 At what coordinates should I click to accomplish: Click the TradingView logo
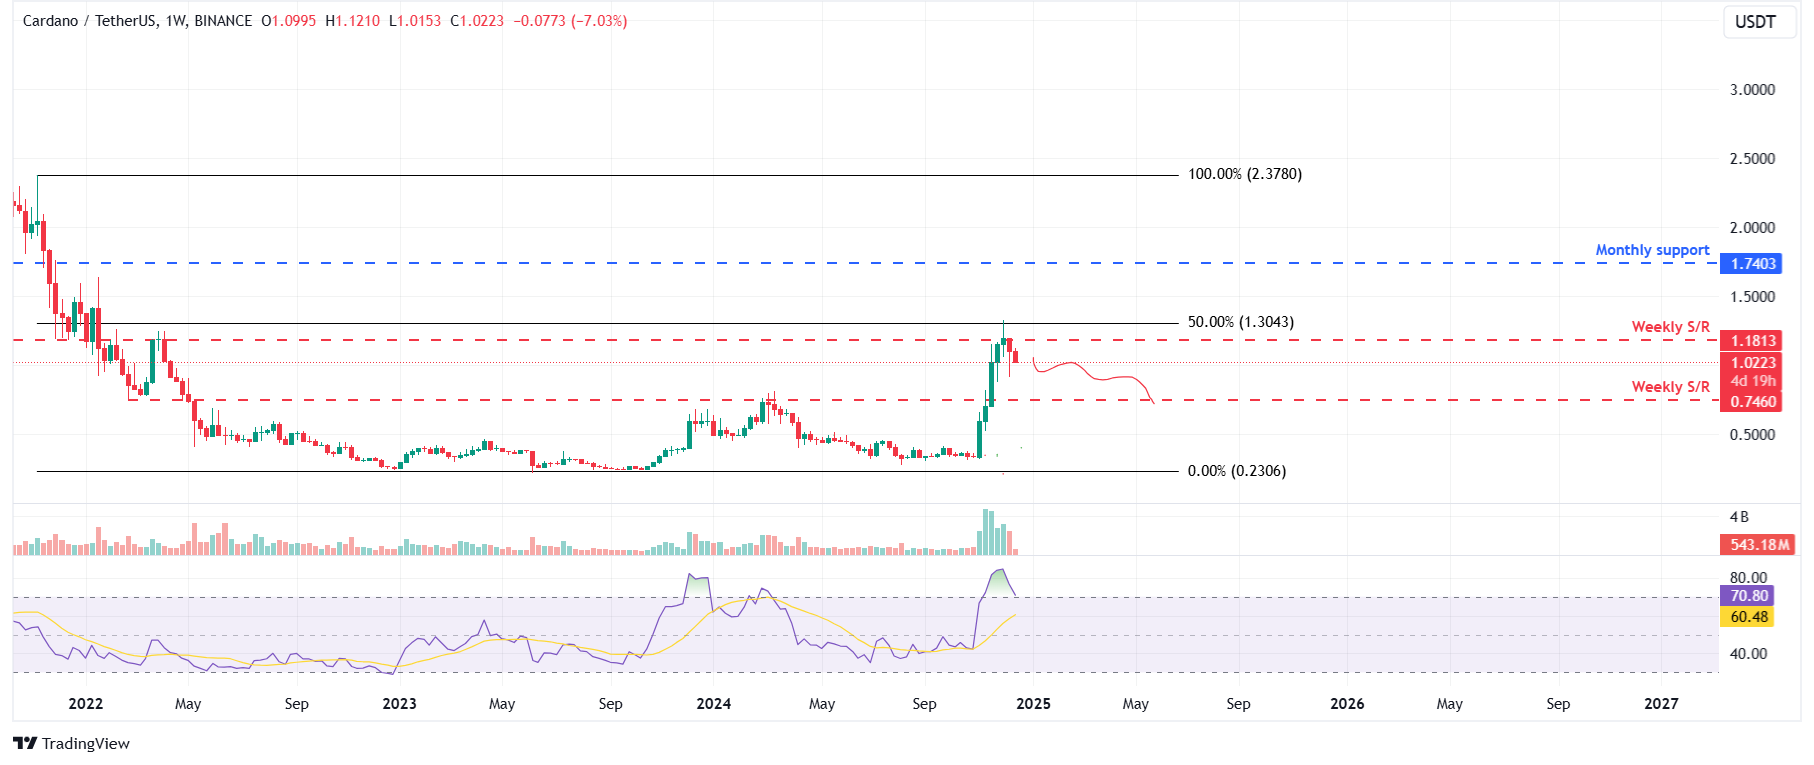pyautogui.click(x=71, y=743)
